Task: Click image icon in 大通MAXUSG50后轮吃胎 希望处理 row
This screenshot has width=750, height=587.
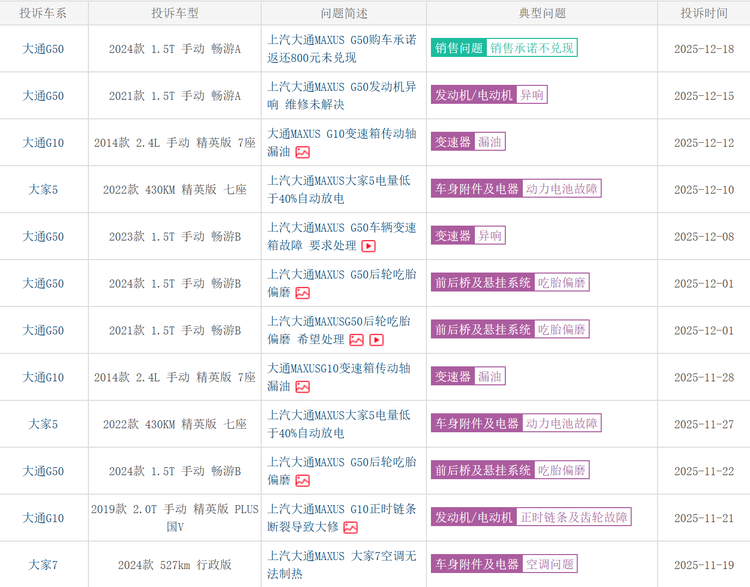Action: point(356,340)
